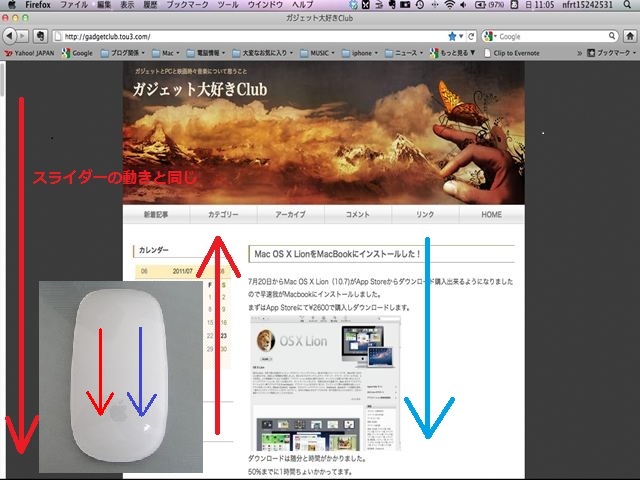Open Spotlight magnifier in menu bar
This screenshot has width=640, height=480.
pos(627,5)
